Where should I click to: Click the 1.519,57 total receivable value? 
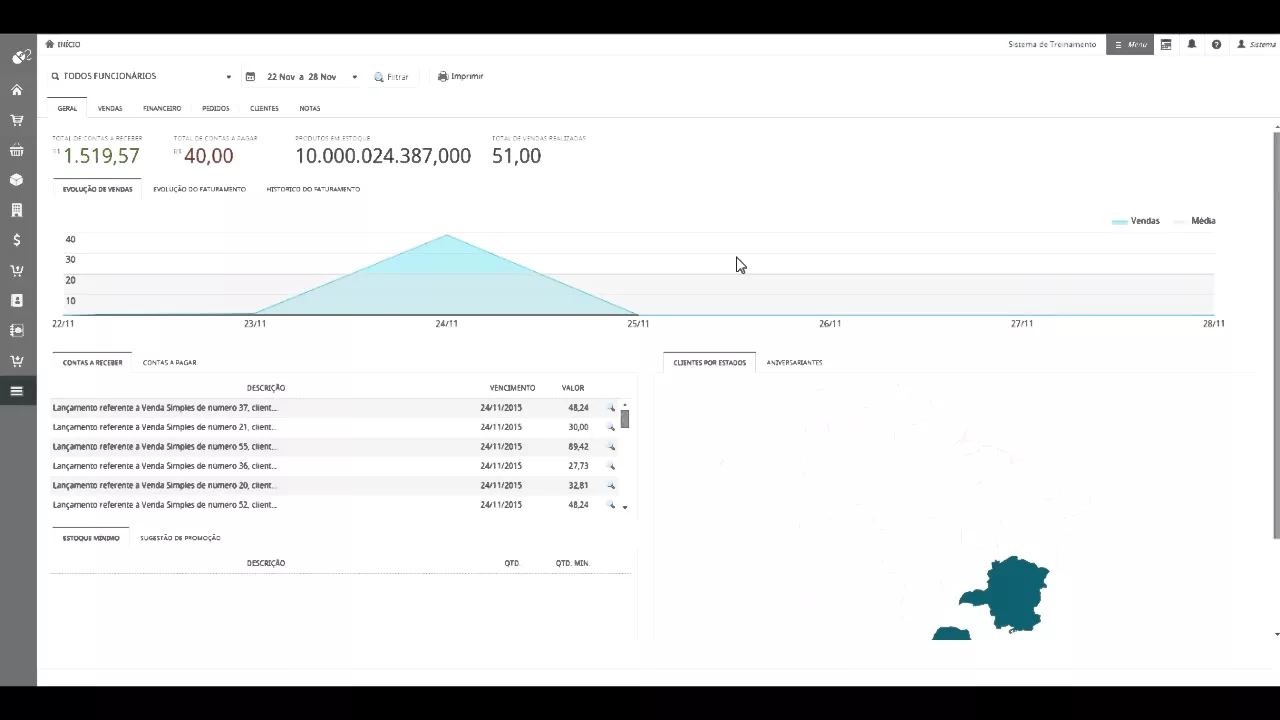[x=101, y=156]
